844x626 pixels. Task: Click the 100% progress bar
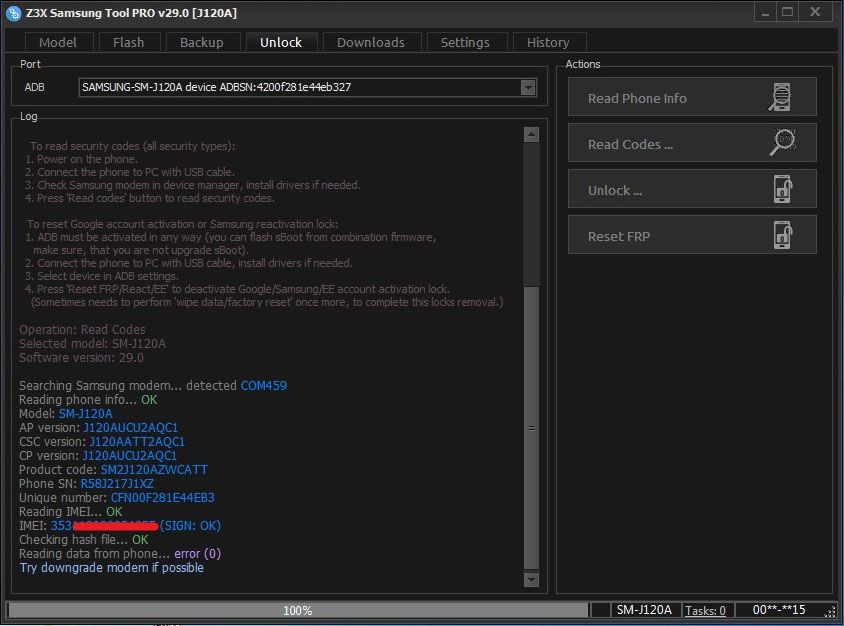click(x=298, y=610)
